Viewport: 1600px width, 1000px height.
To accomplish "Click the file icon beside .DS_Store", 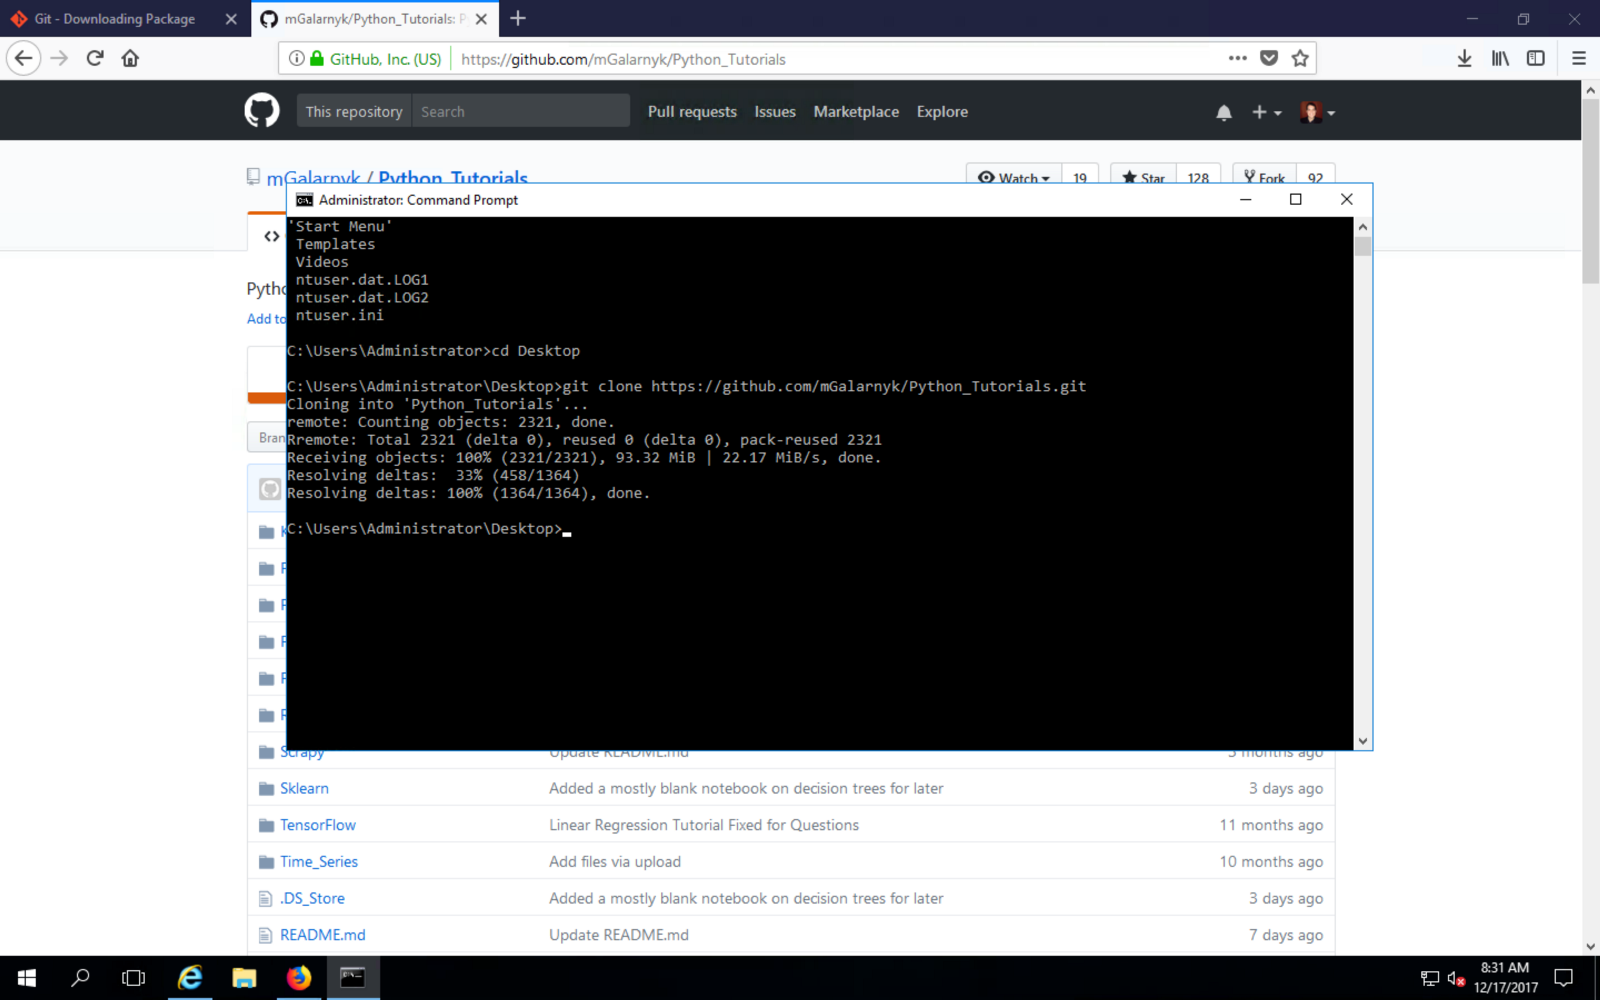I will pyautogui.click(x=265, y=899).
